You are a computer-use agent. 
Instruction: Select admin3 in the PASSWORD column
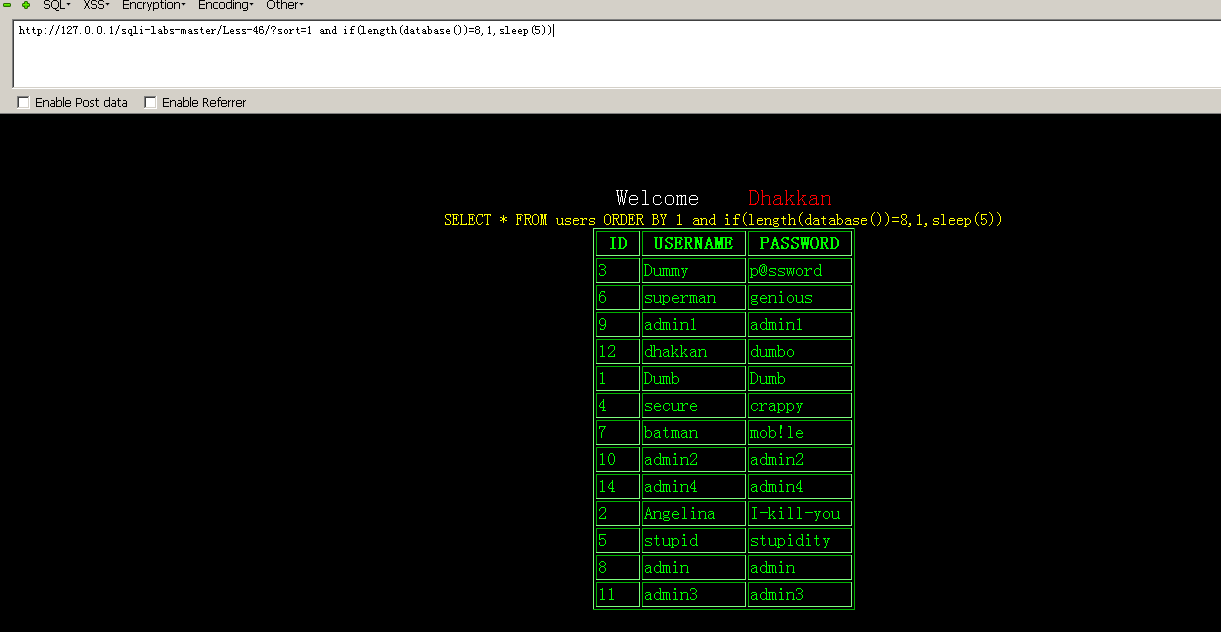800,595
